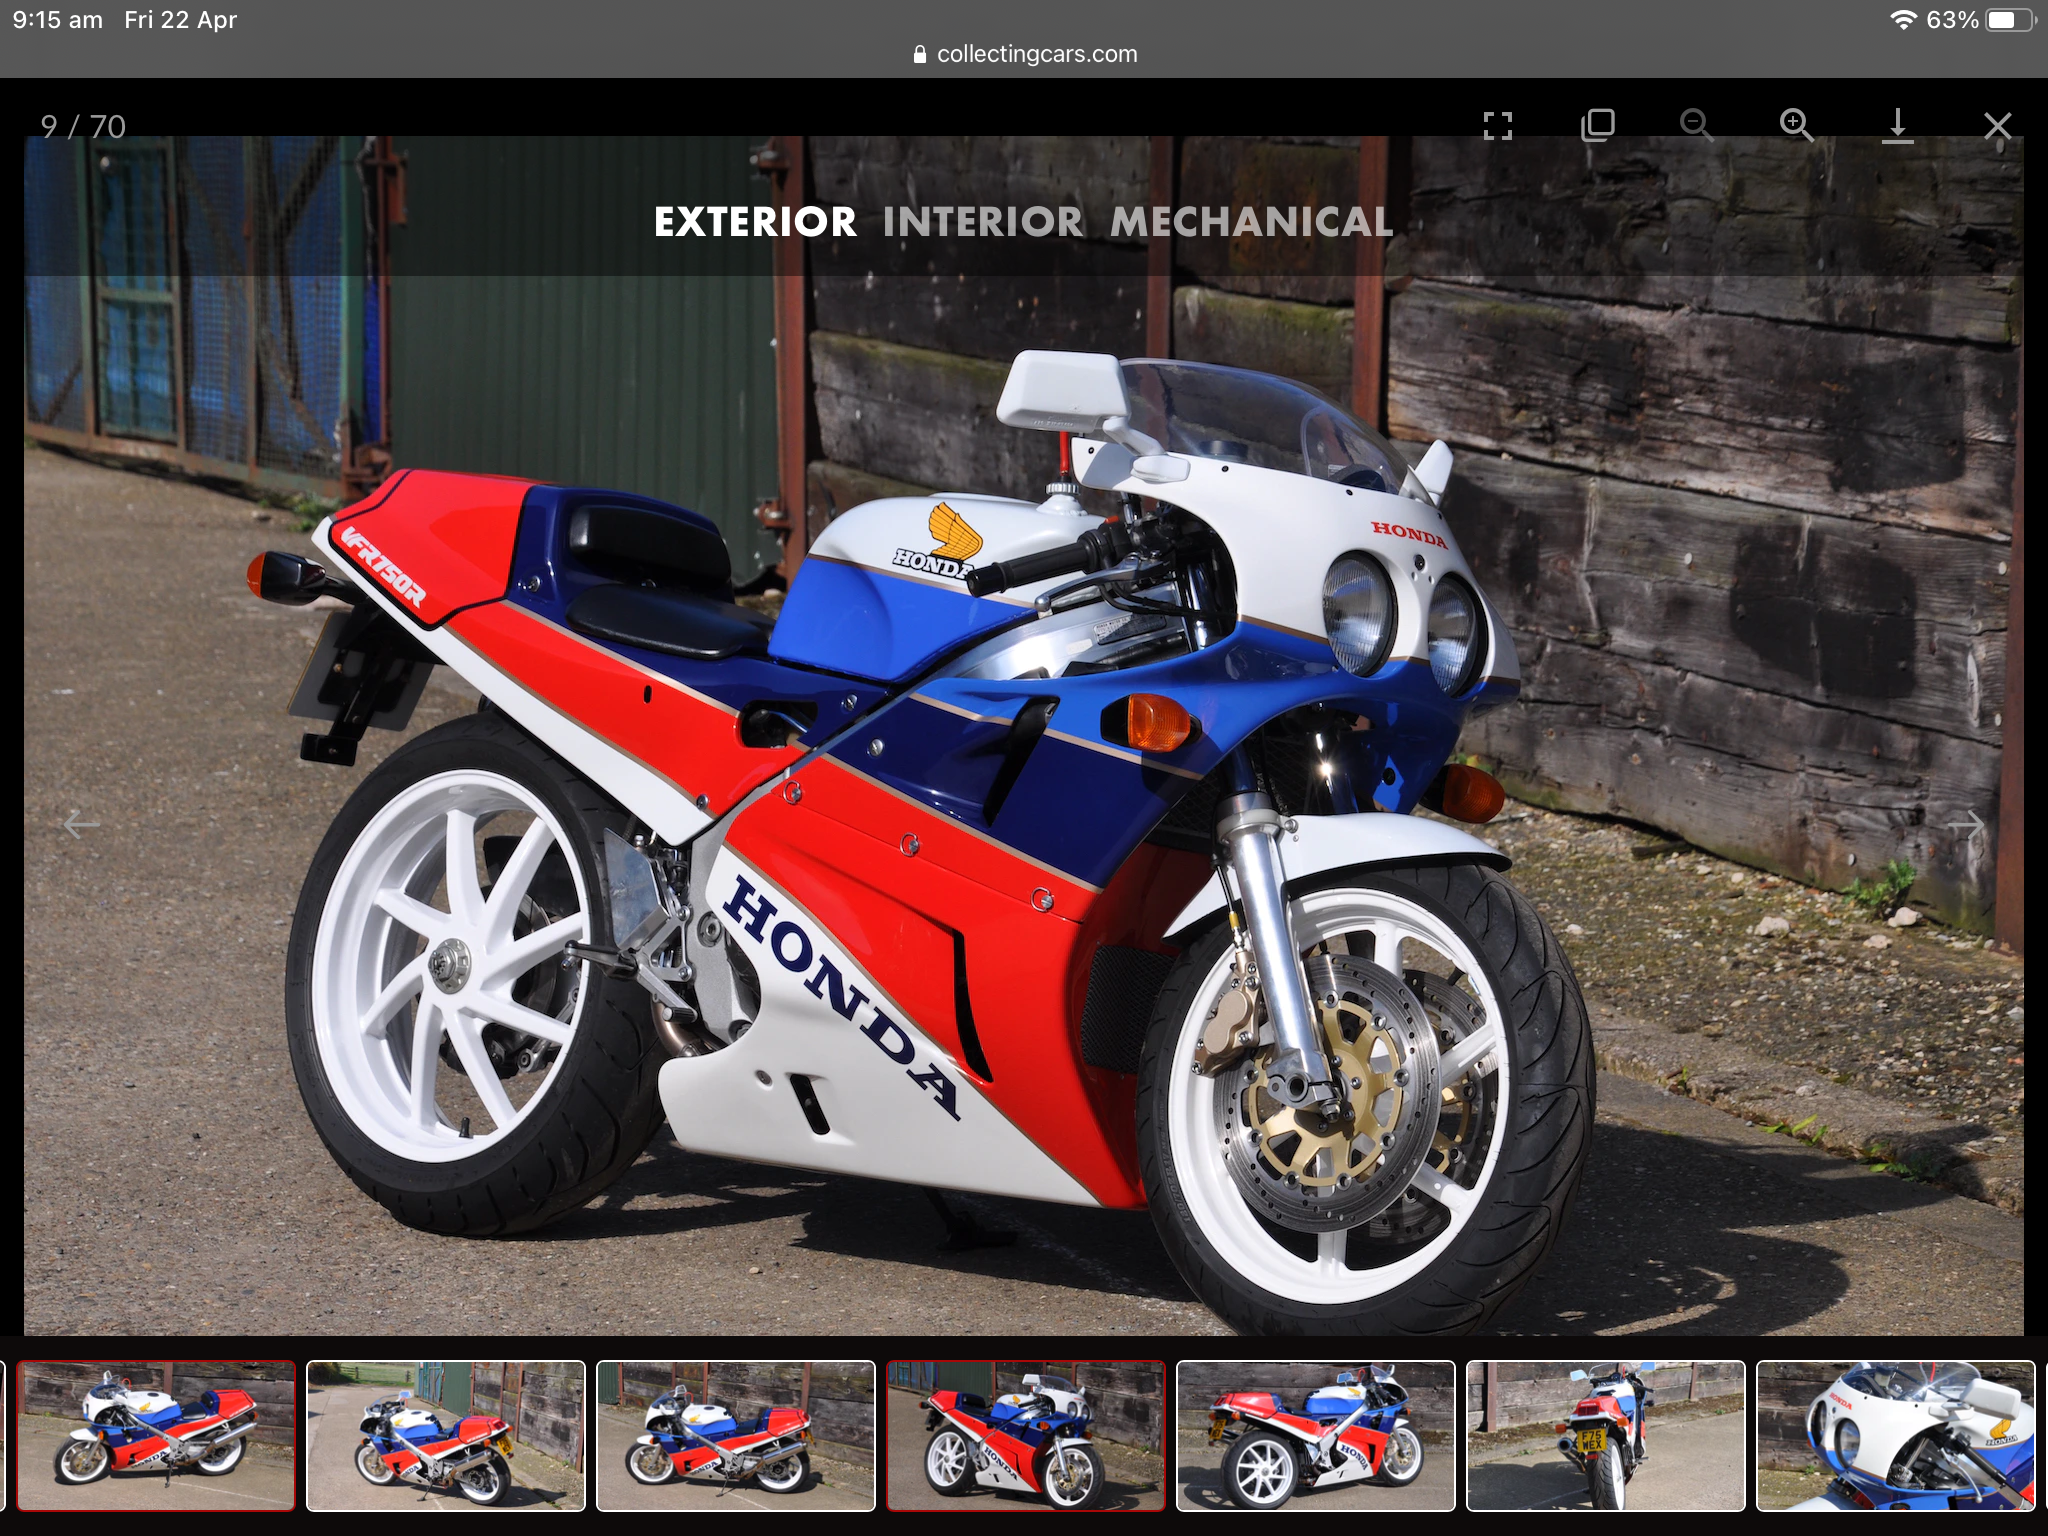Switch to the INTERIOR tab
This screenshot has width=2048, height=1536.
click(983, 222)
